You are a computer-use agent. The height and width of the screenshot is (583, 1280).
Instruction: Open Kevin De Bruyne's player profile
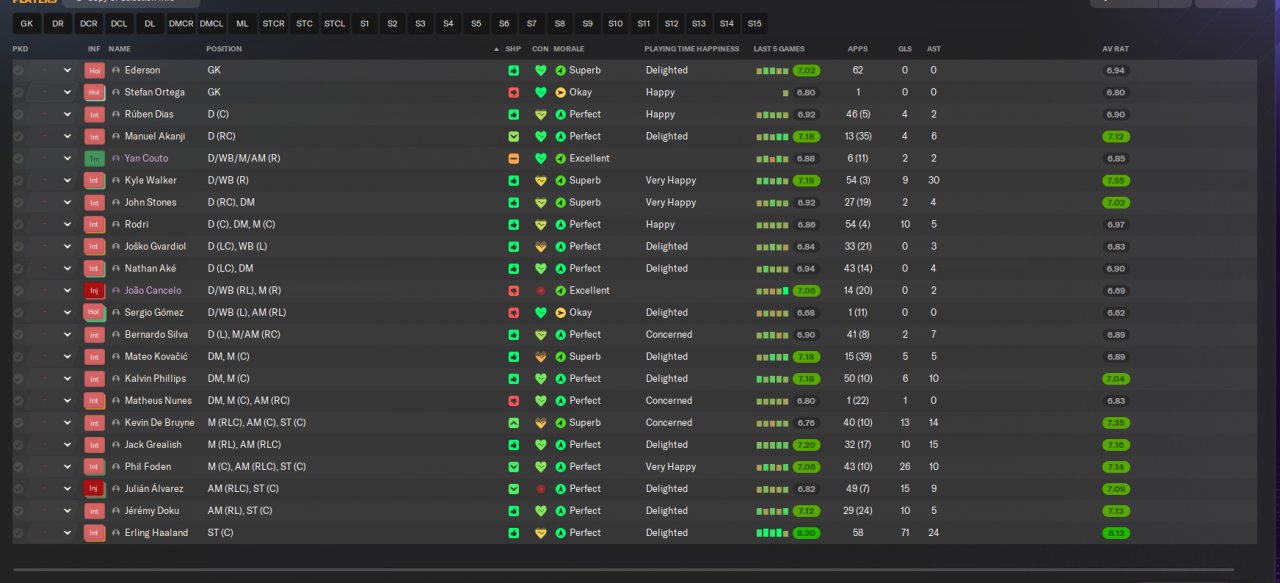click(160, 422)
